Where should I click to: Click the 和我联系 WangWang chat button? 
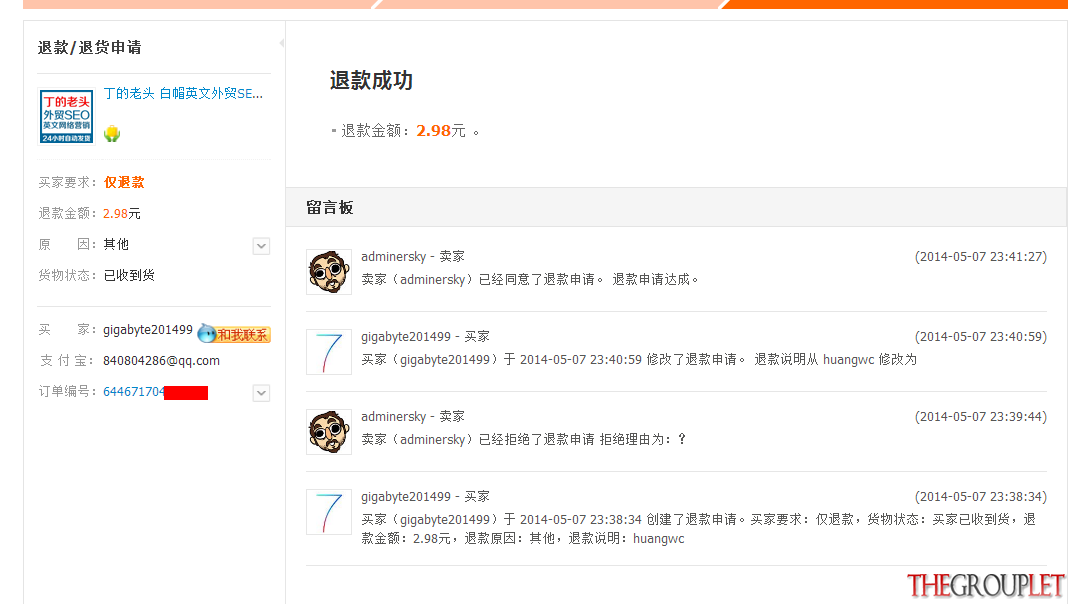pos(234,334)
